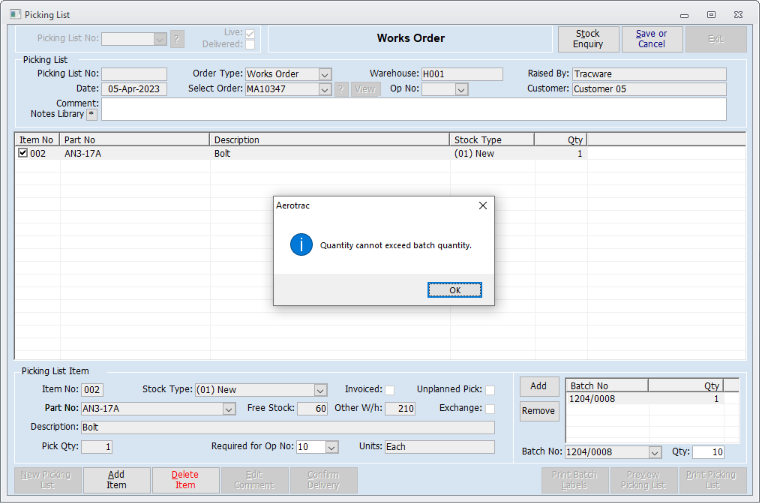Expand the Part No dropdown
This screenshot has width=760, height=503.
(229, 409)
